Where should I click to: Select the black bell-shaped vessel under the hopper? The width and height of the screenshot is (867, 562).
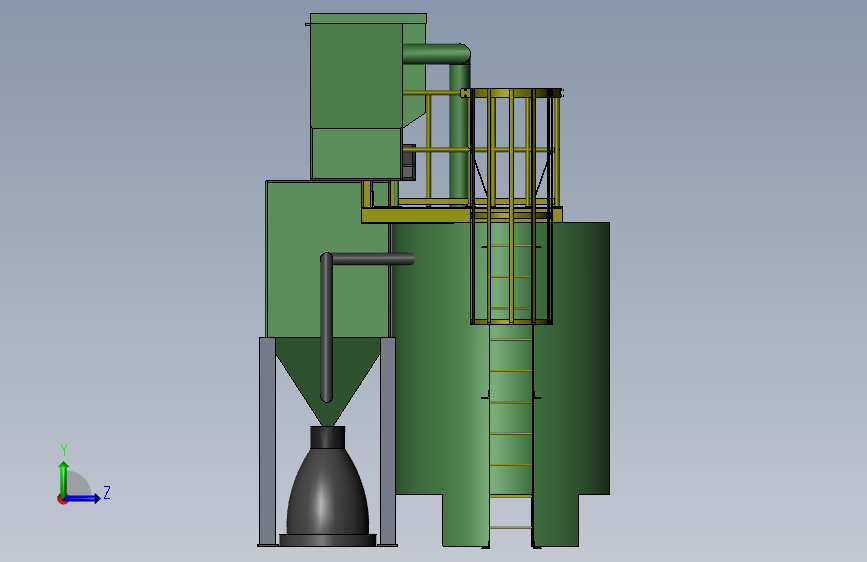(327, 491)
